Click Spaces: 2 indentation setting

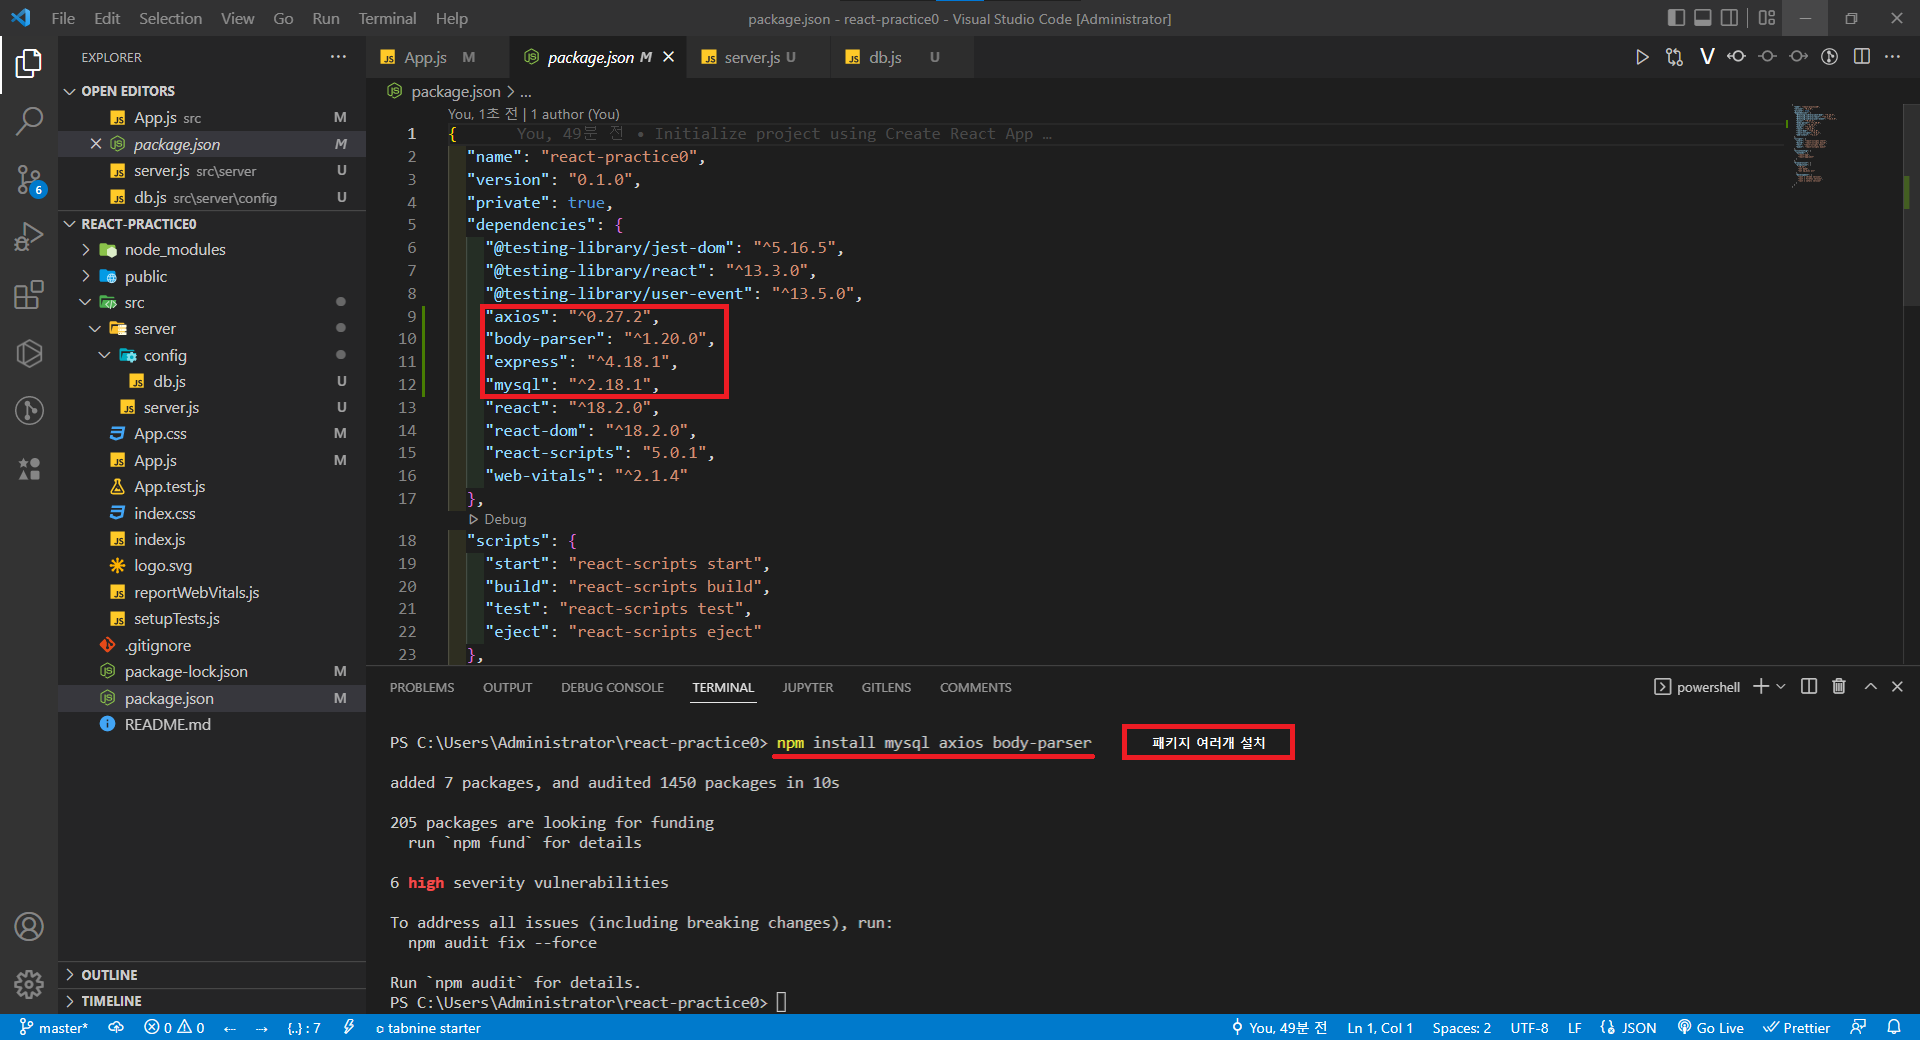click(x=1461, y=1028)
